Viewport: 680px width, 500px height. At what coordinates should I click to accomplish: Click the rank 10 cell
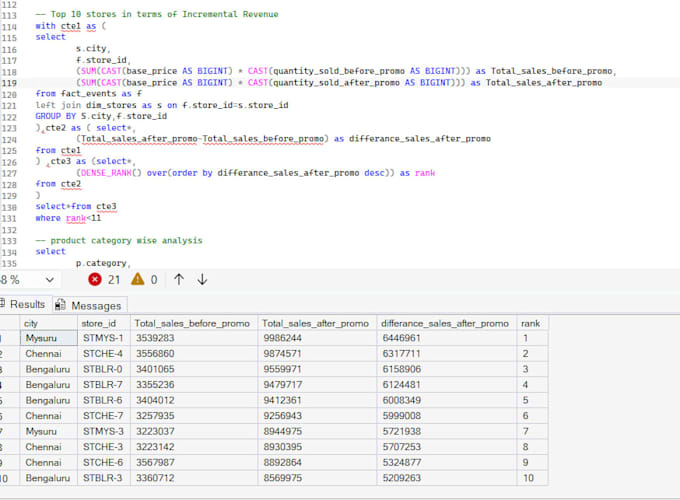(x=532, y=478)
